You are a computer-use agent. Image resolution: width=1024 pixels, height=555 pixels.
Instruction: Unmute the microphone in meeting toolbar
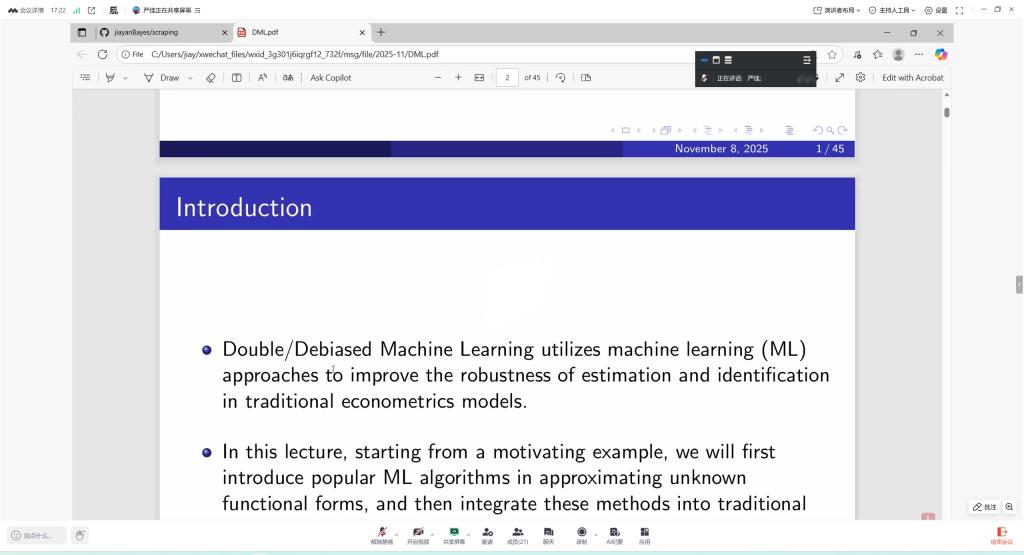pos(383,533)
